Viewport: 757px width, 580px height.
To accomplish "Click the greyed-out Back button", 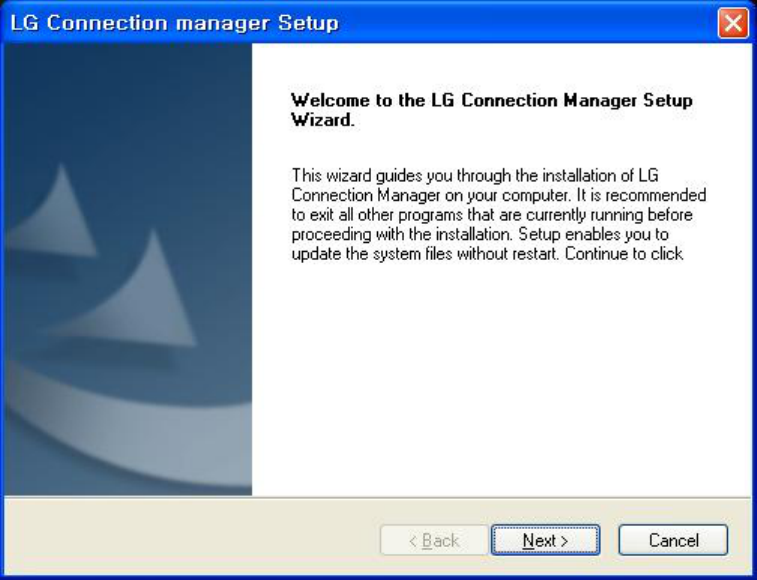I will pos(434,540).
